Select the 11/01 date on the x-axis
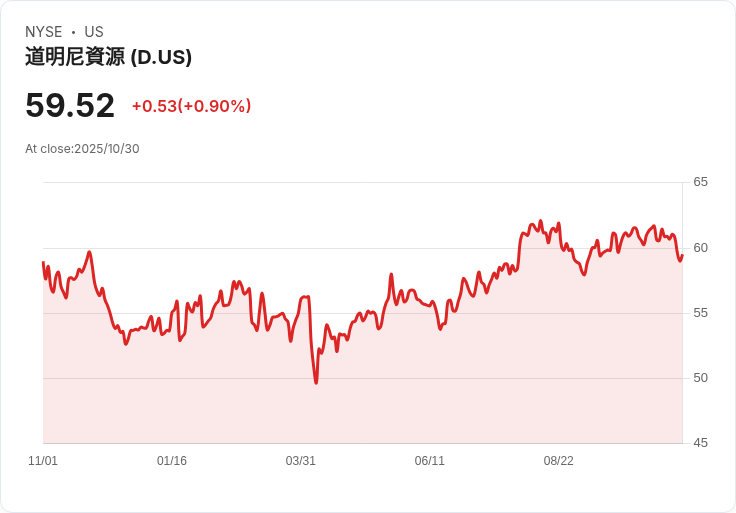 coord(43,461)
